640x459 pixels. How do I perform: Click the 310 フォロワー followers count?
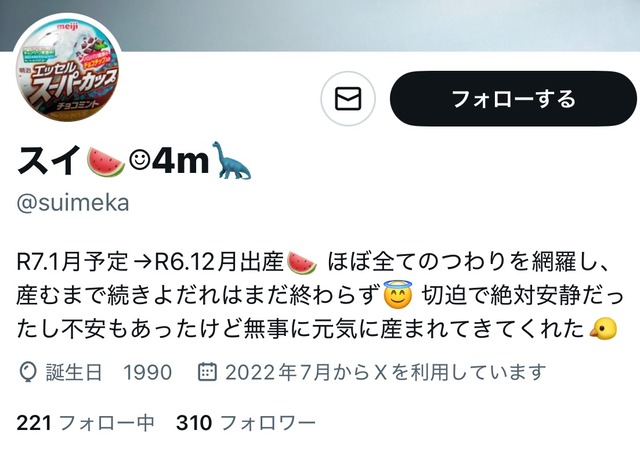(x=246, y=423)
